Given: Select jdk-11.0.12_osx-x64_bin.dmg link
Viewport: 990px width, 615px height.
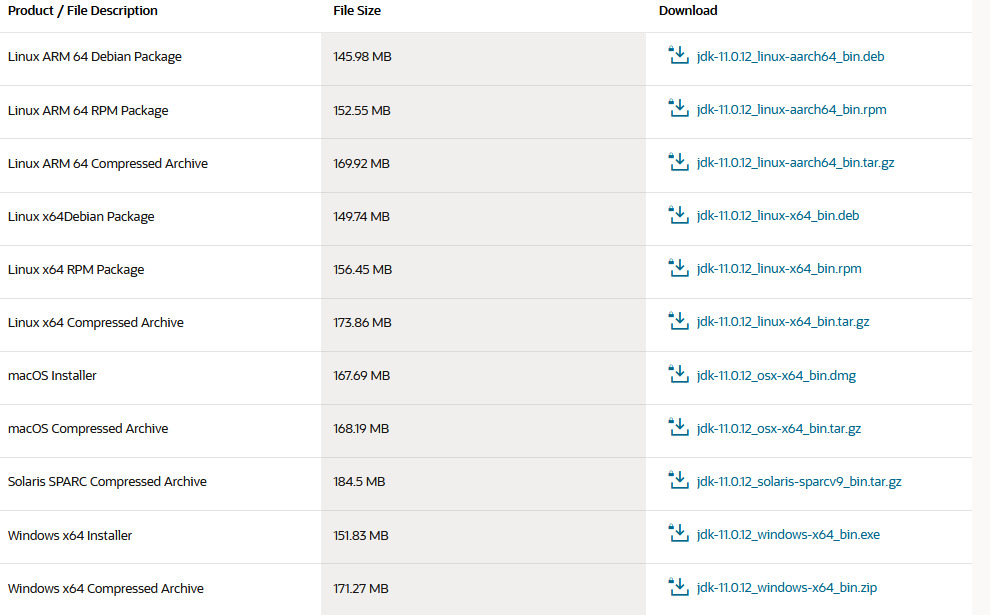Looking at the screenshot, I should tap(777, 375).
